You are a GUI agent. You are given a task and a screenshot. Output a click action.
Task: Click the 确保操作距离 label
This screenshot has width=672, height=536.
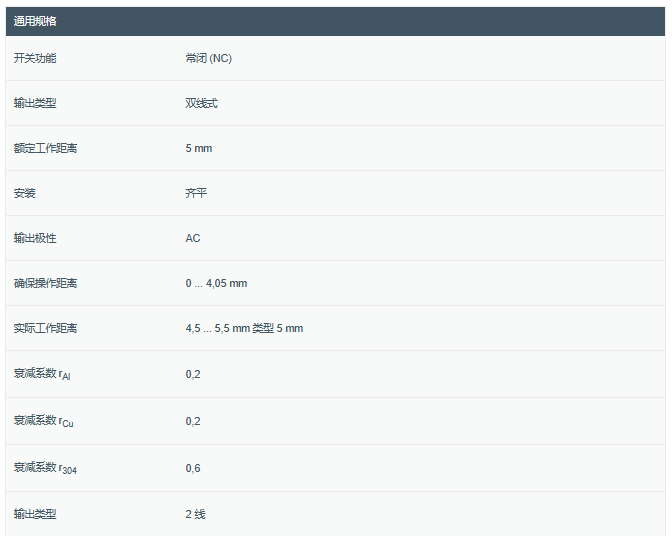pyautogui.click(x=45, y=283)
